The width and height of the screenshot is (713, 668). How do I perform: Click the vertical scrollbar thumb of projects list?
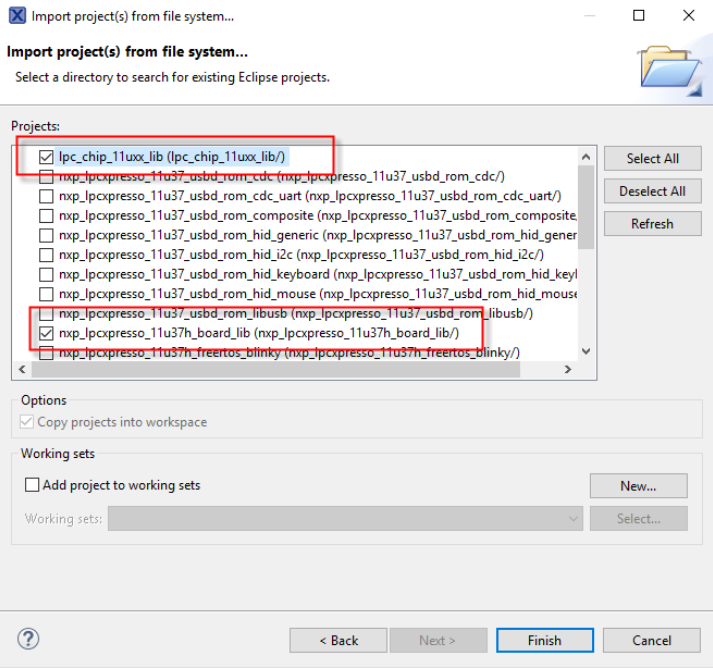click(x=586, y=207)
